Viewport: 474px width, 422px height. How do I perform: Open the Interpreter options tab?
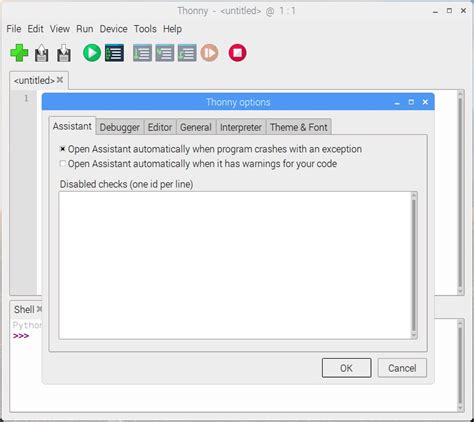241,127
